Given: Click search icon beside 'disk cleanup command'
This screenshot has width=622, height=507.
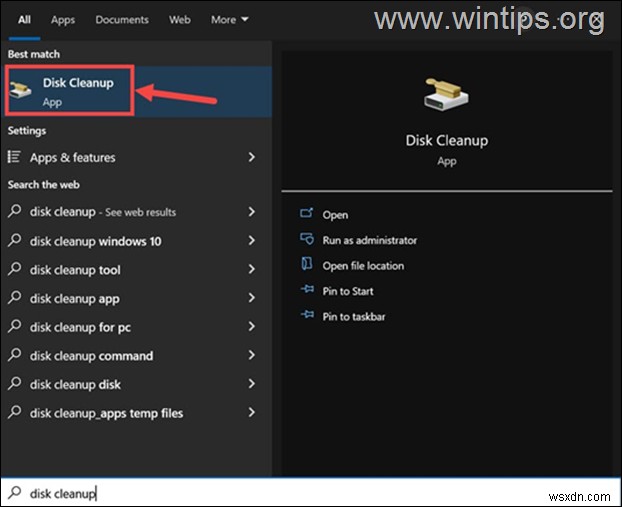Looking at the screenshot, I should coord(14,354).
